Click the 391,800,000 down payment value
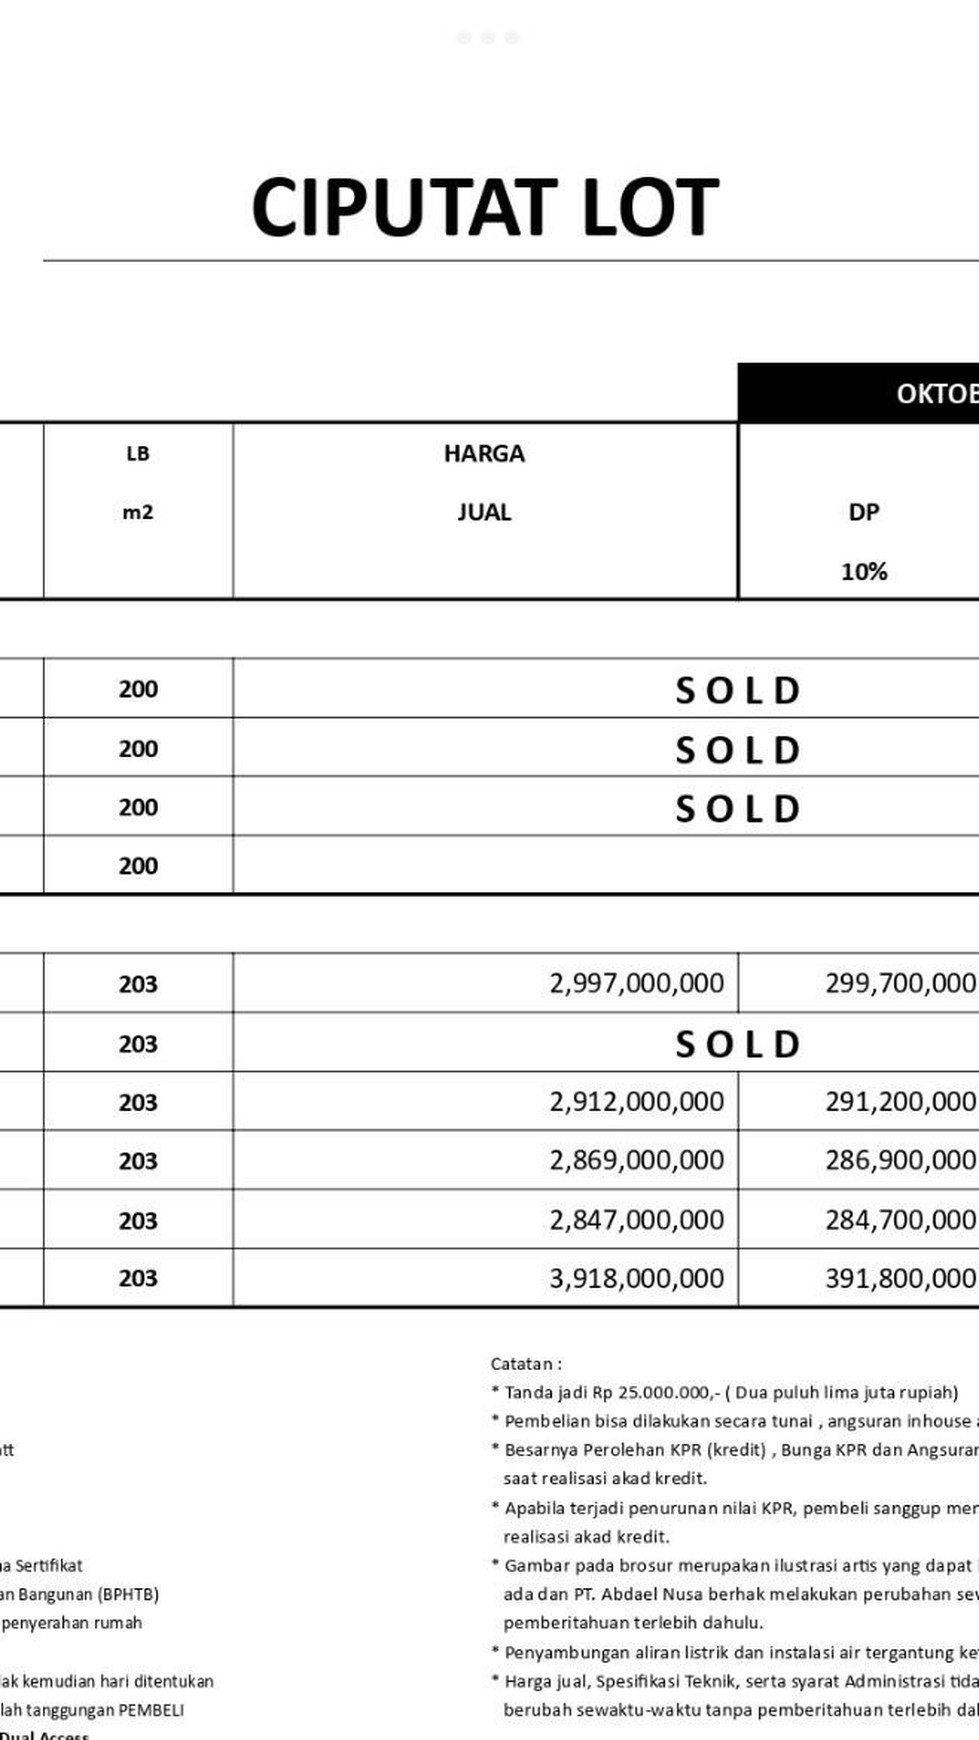The width and height of the screenshot is (979, 1740). point(900,1278)
